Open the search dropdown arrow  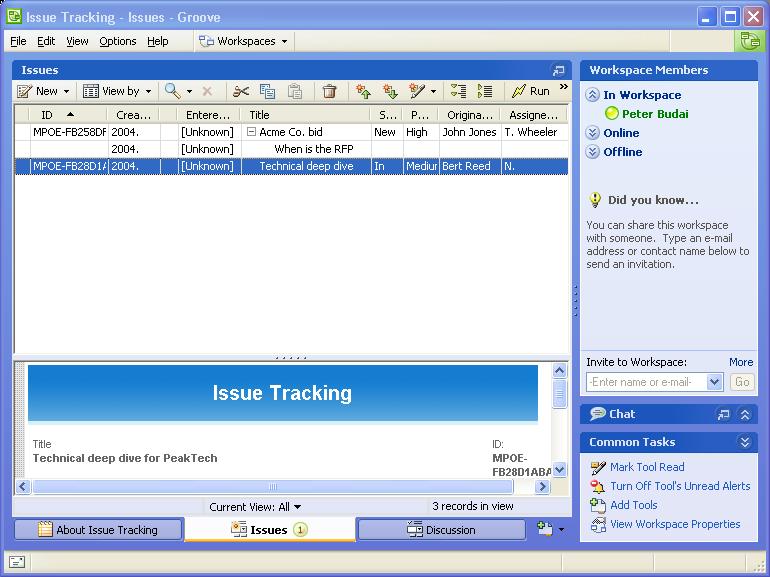click(189, 92)
